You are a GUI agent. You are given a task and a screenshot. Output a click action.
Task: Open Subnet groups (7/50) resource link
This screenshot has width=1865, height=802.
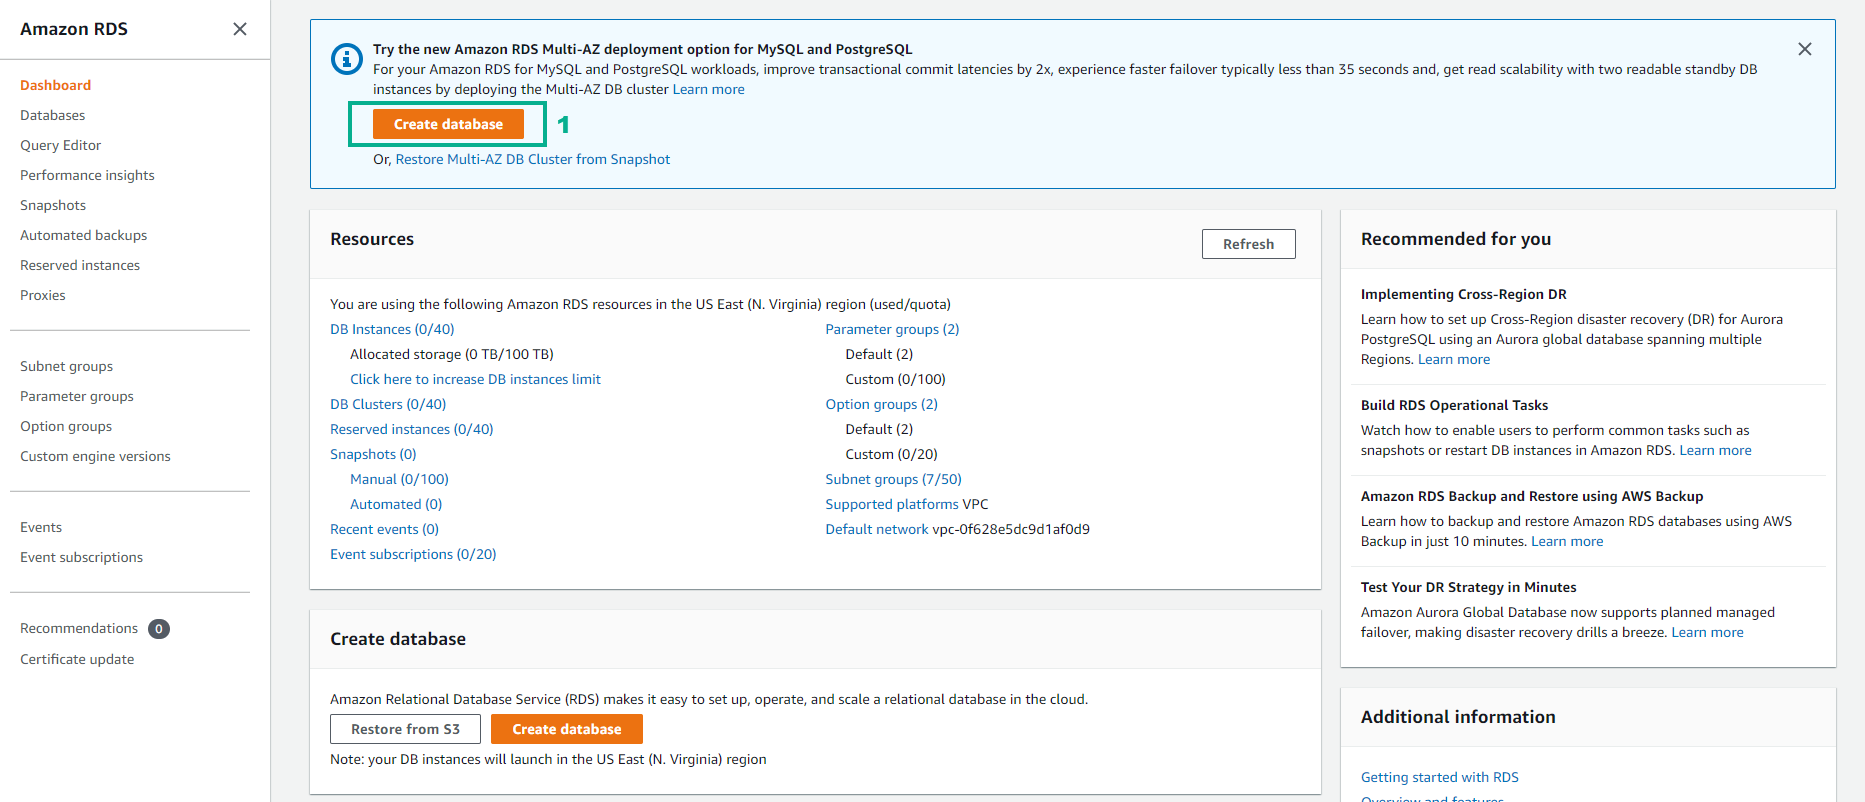(893, 479)
